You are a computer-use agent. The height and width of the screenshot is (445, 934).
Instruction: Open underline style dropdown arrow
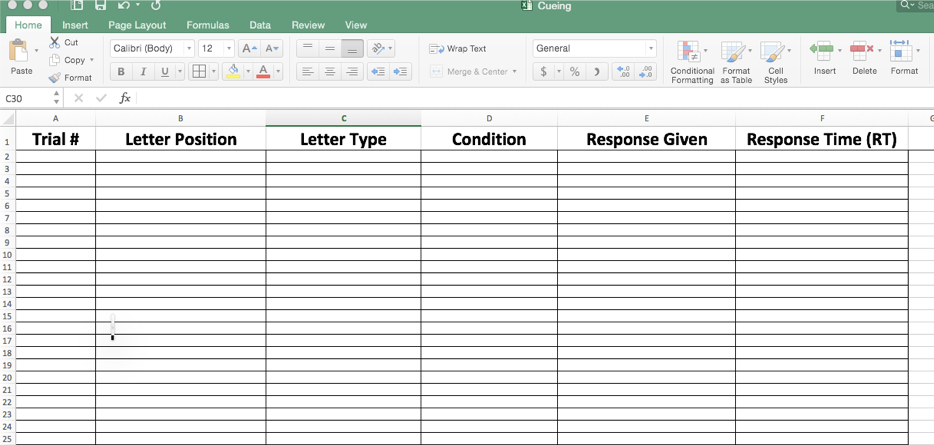tap(180, 71)
